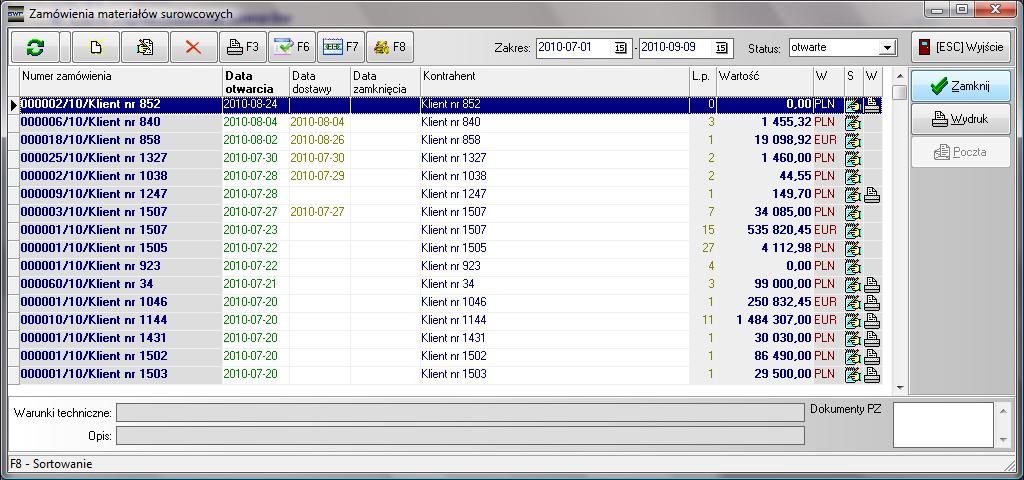1024x480 pixels.
Task: Click status icon in Klient nr 840 row
Action: pos(853,123)
